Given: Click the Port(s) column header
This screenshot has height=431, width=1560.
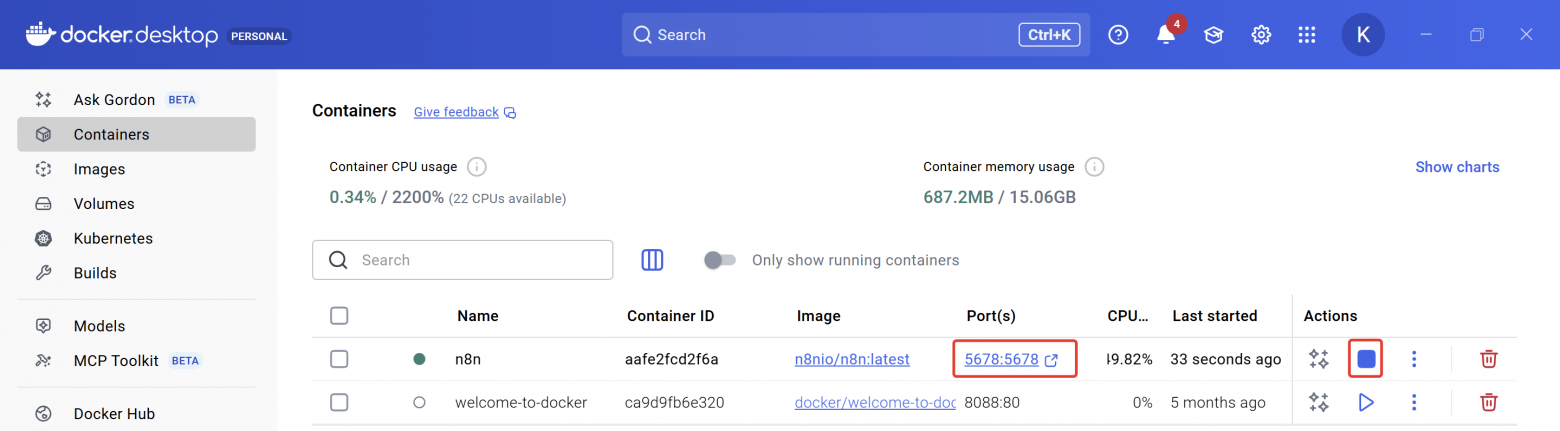Looking at the screenshot, I should point(991,316).
